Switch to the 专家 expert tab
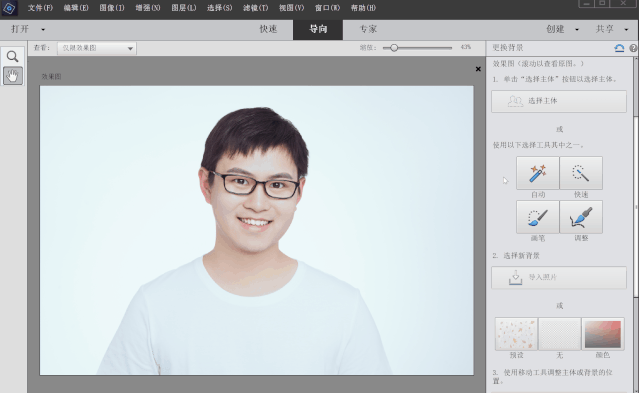Screen dimensions: 639x393 coord(368,29)
